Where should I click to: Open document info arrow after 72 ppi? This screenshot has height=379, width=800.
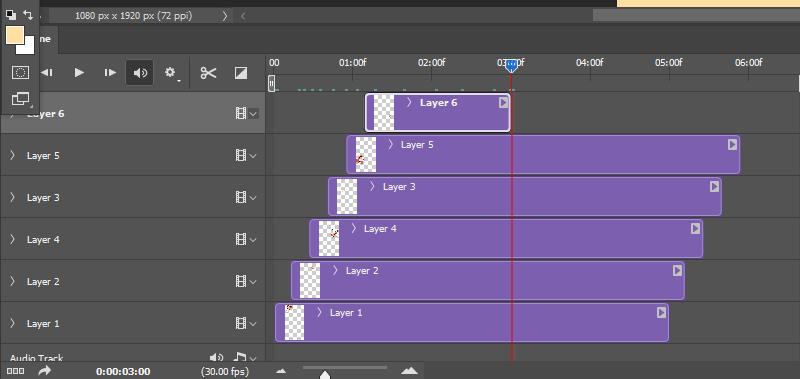coord(224,16)
